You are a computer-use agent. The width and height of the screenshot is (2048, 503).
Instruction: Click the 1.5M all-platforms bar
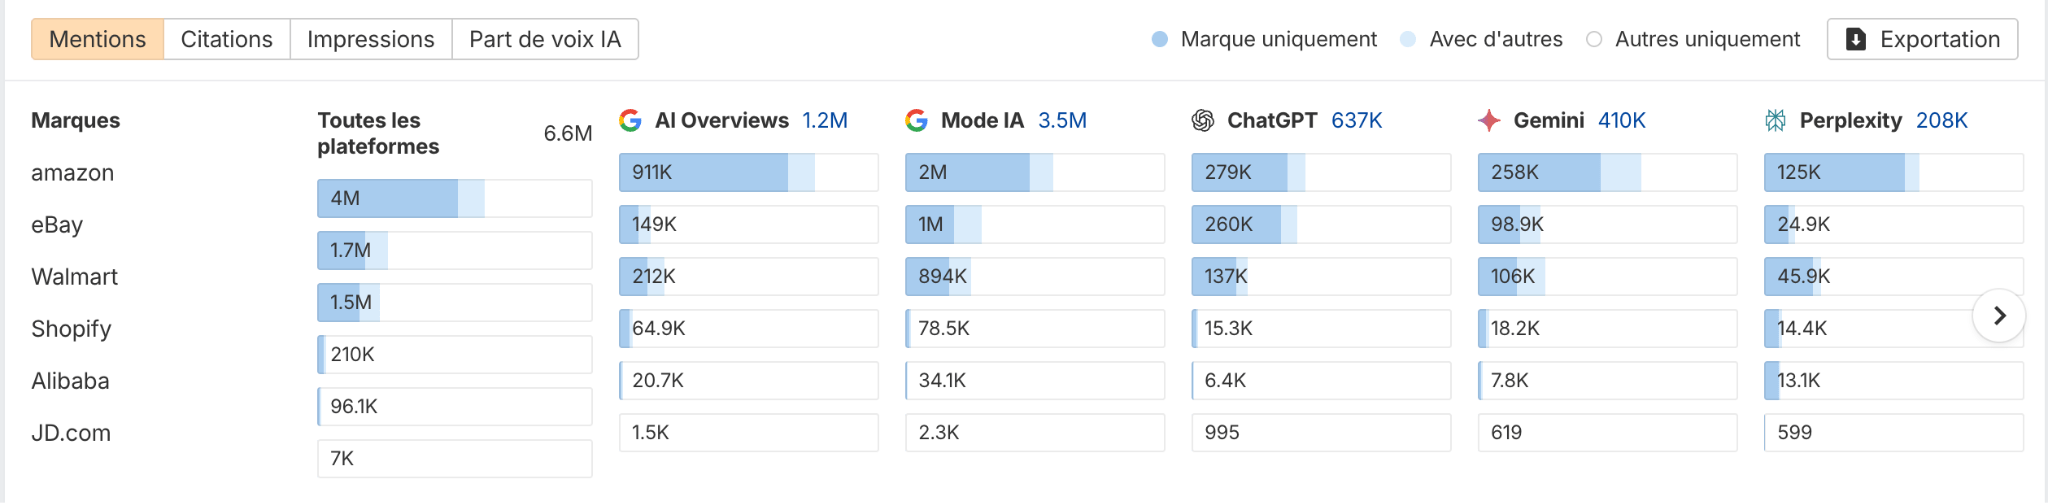tap(455, 302)
